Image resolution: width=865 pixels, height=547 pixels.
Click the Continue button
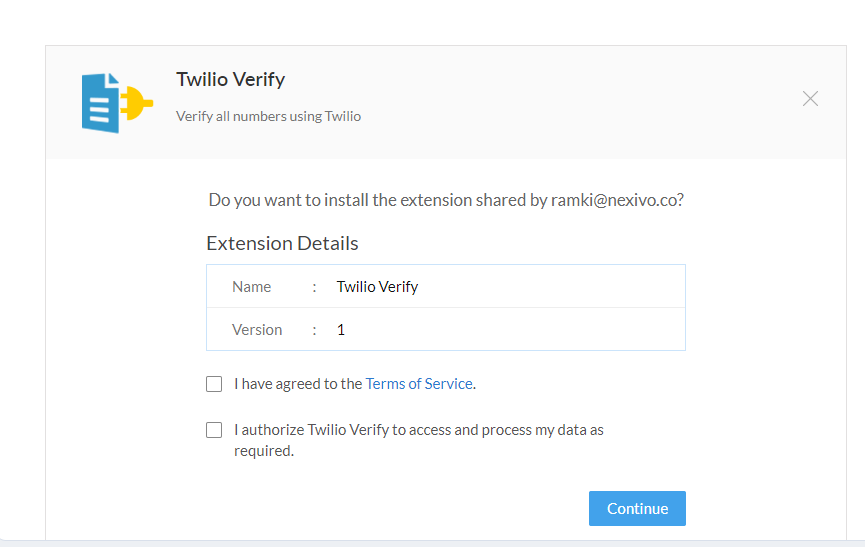tap(637, 508)
